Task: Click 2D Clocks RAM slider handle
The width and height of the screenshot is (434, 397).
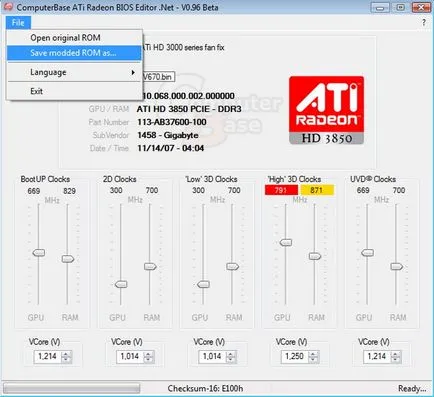Action: pyautogui.click(x=150, y=266)
